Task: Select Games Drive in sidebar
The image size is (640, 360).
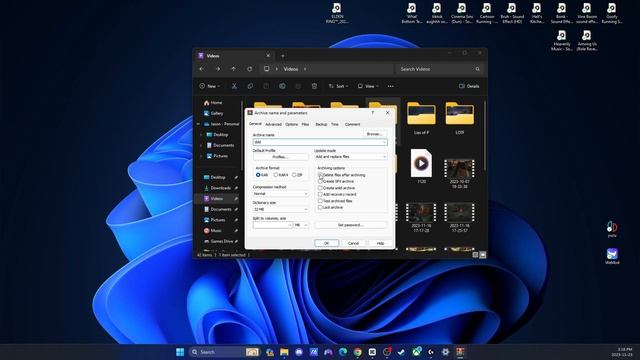Action: point(218,241)
